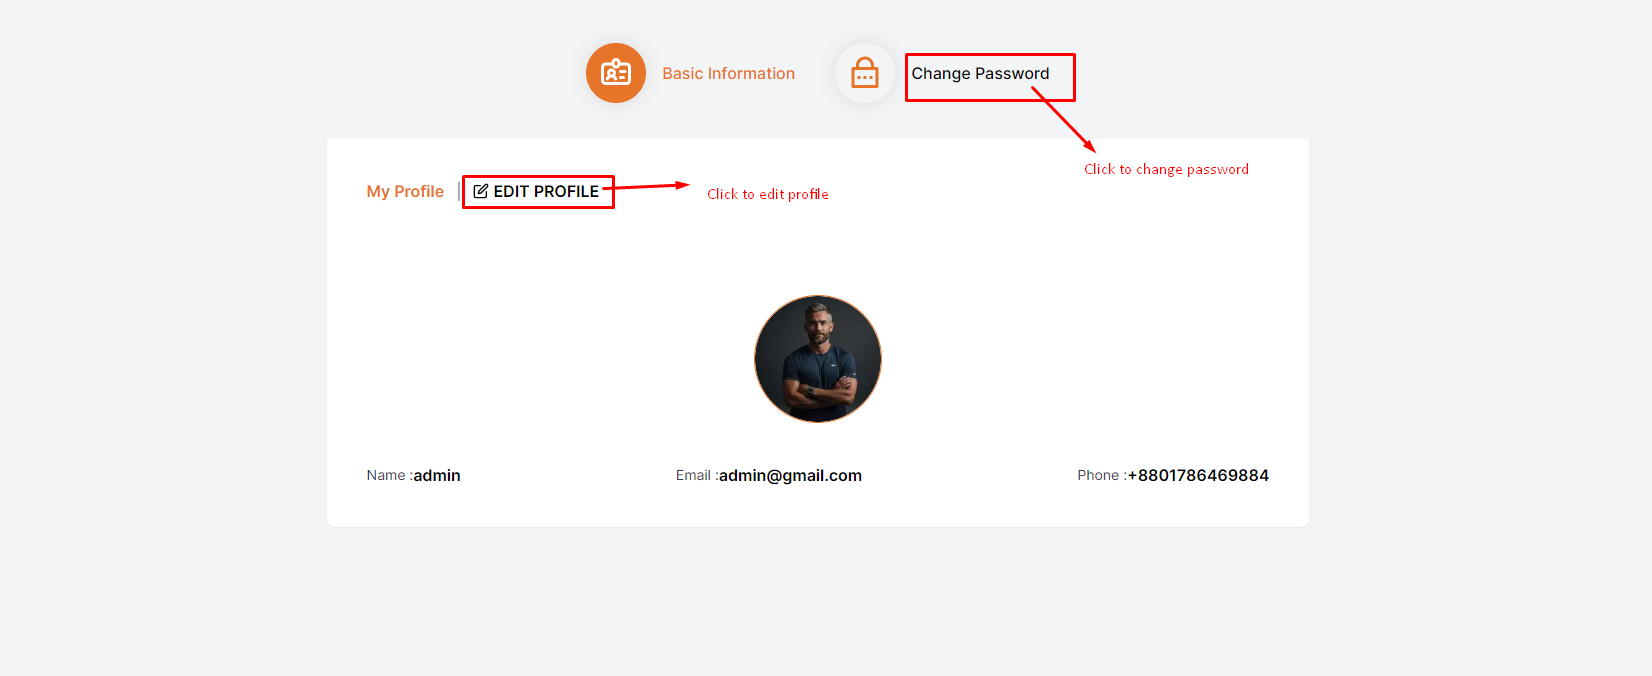
Task: Click the circular profile avatar photo
Action: pos(818,359)
